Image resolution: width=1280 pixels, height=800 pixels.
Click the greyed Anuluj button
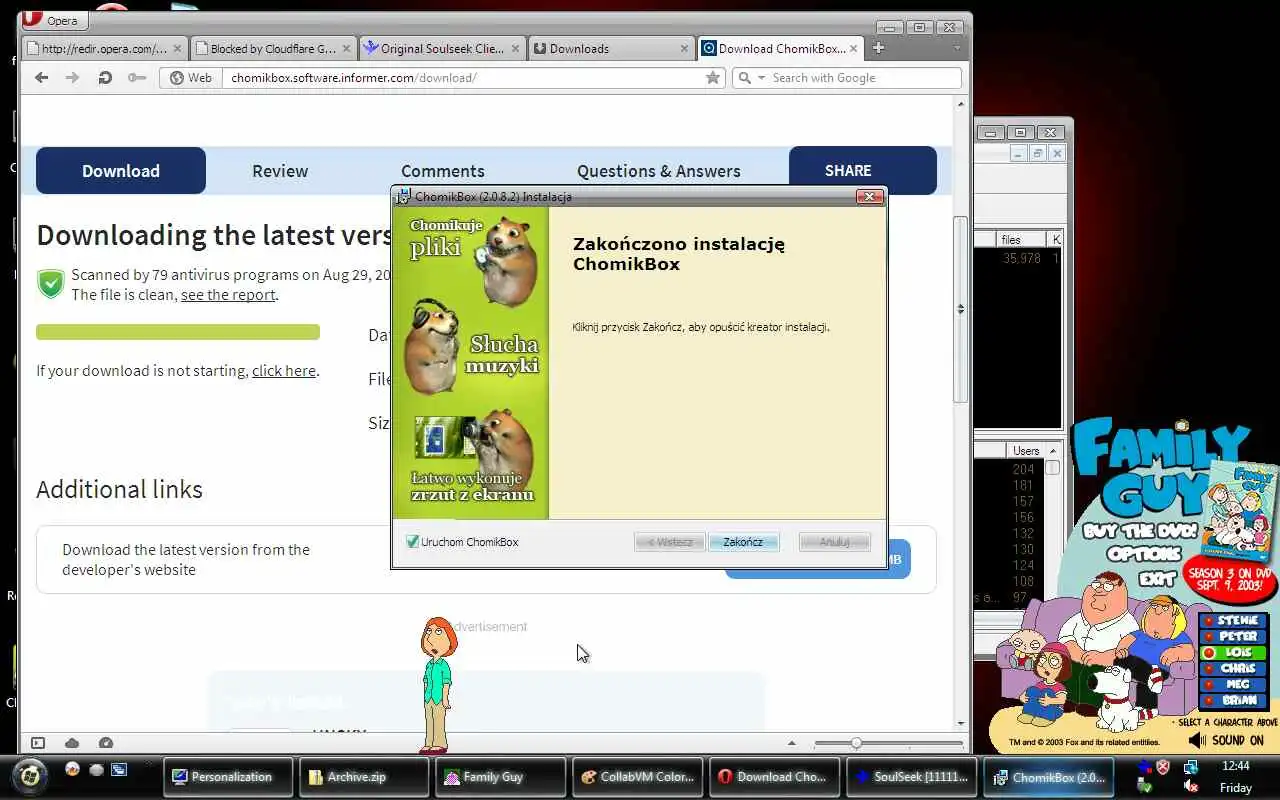click(834, 542)
